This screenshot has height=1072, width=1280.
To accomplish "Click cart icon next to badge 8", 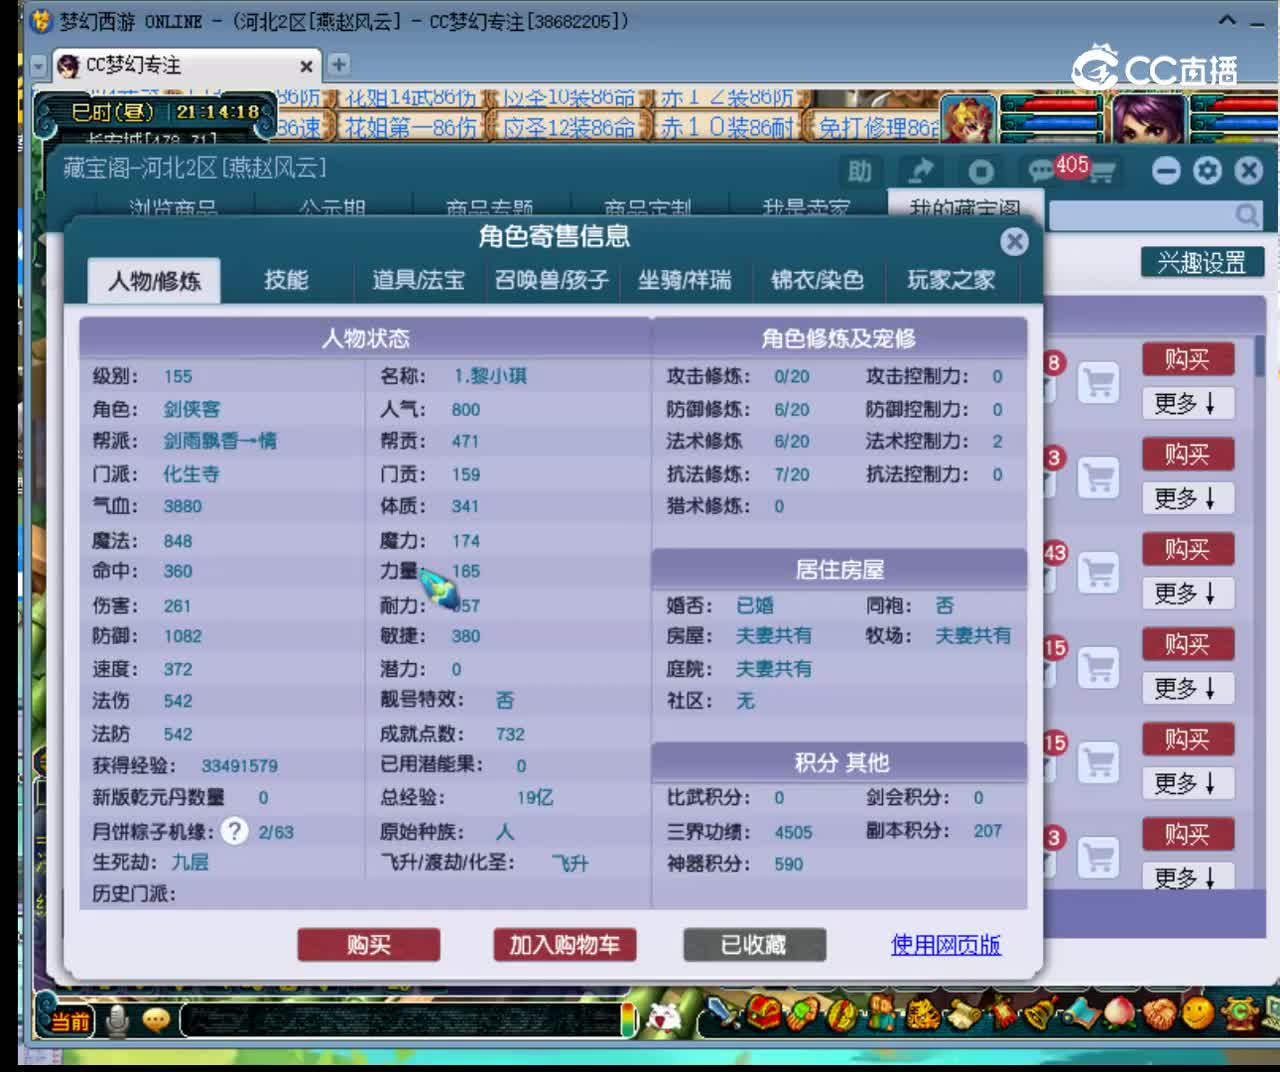I will (x=1099, y=383).
